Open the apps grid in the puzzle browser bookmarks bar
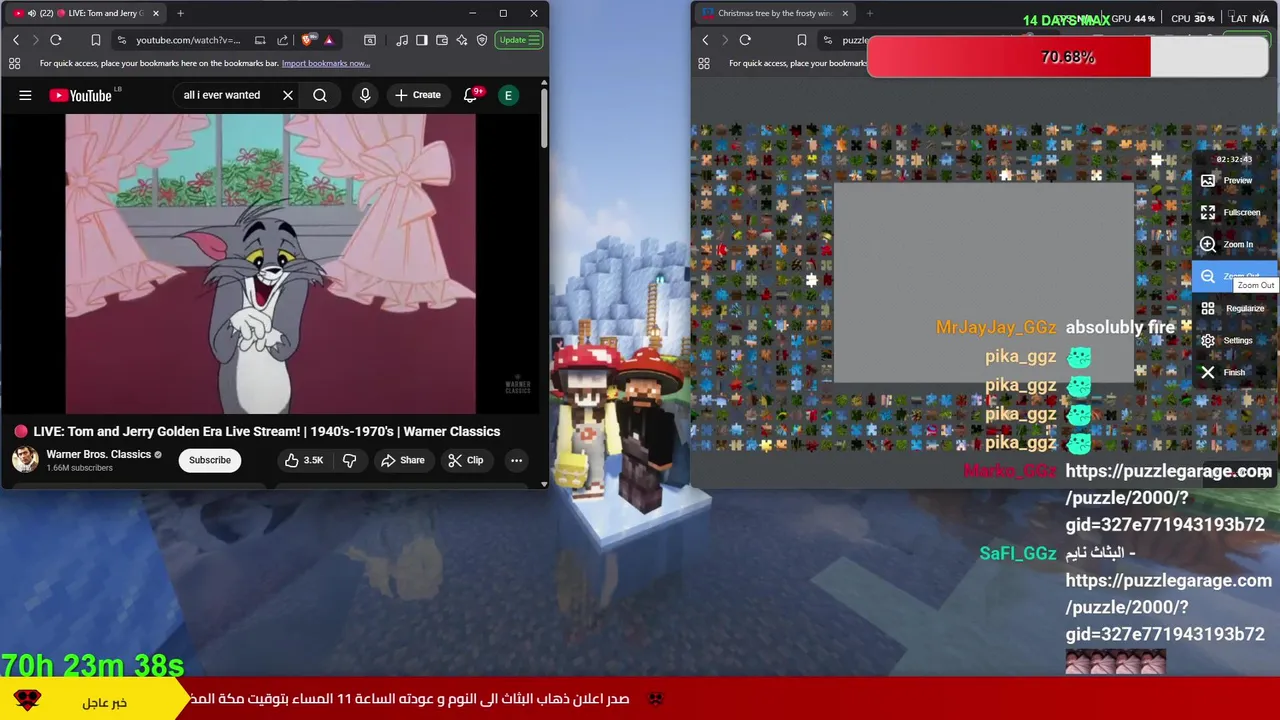This screenshot has height=720, width=1280. tap(704, 63)
